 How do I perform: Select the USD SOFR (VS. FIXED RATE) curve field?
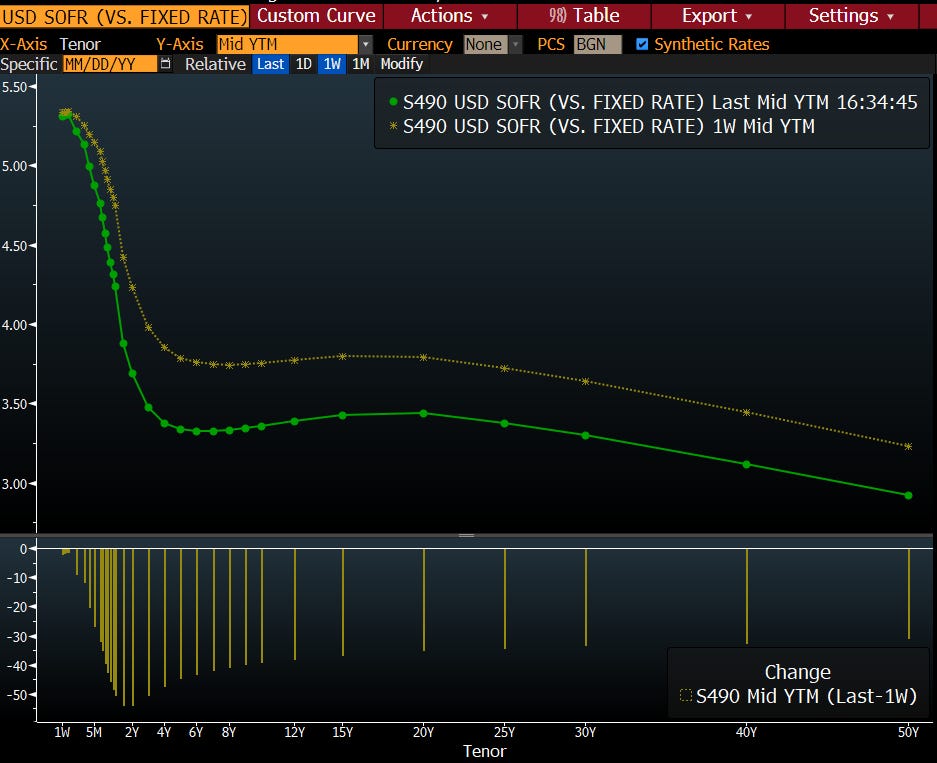(124, 17)
